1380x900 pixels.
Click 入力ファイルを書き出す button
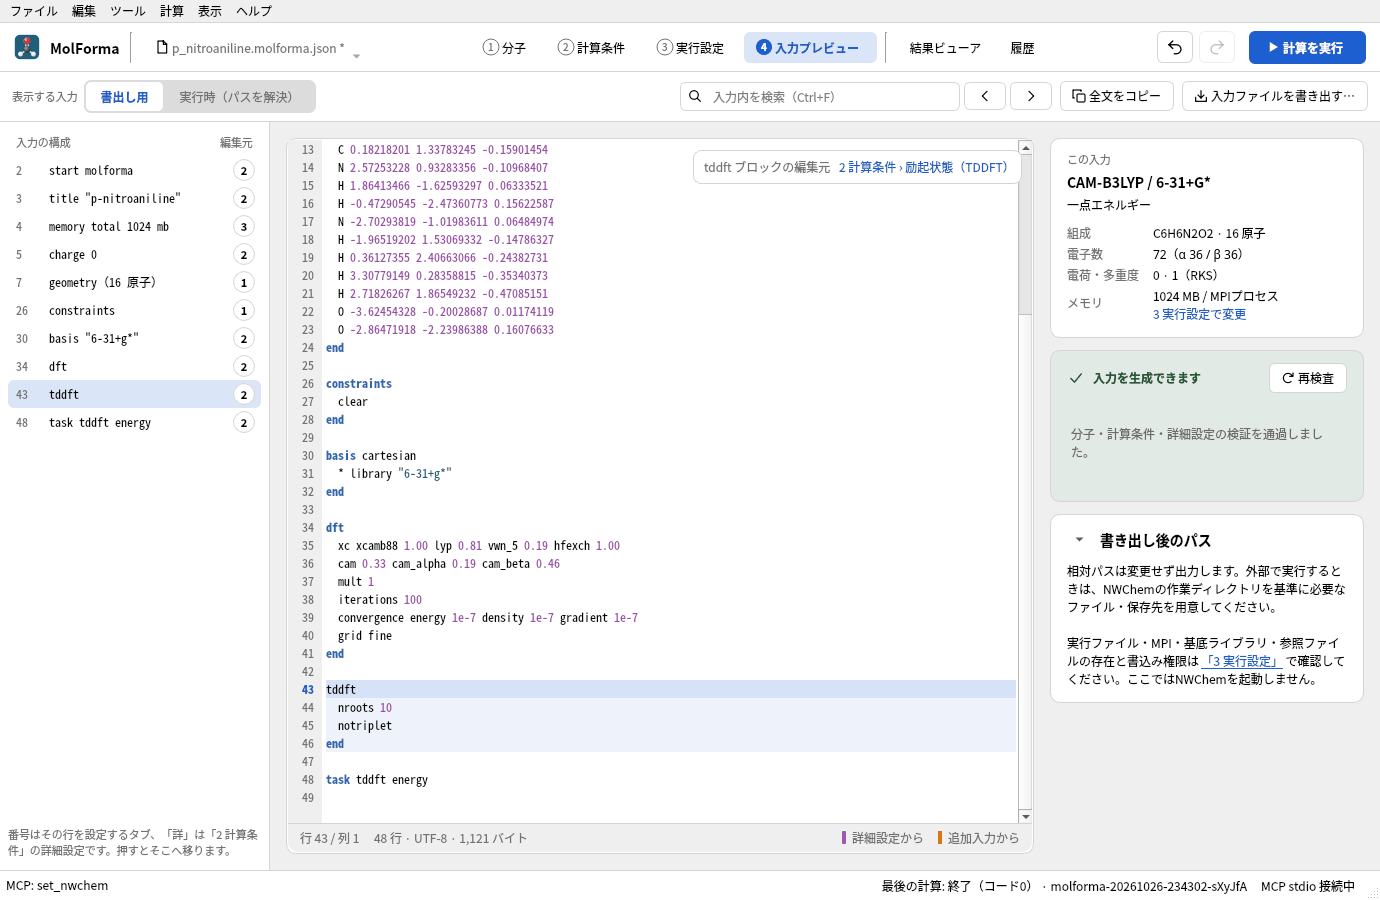[1275, 96]
